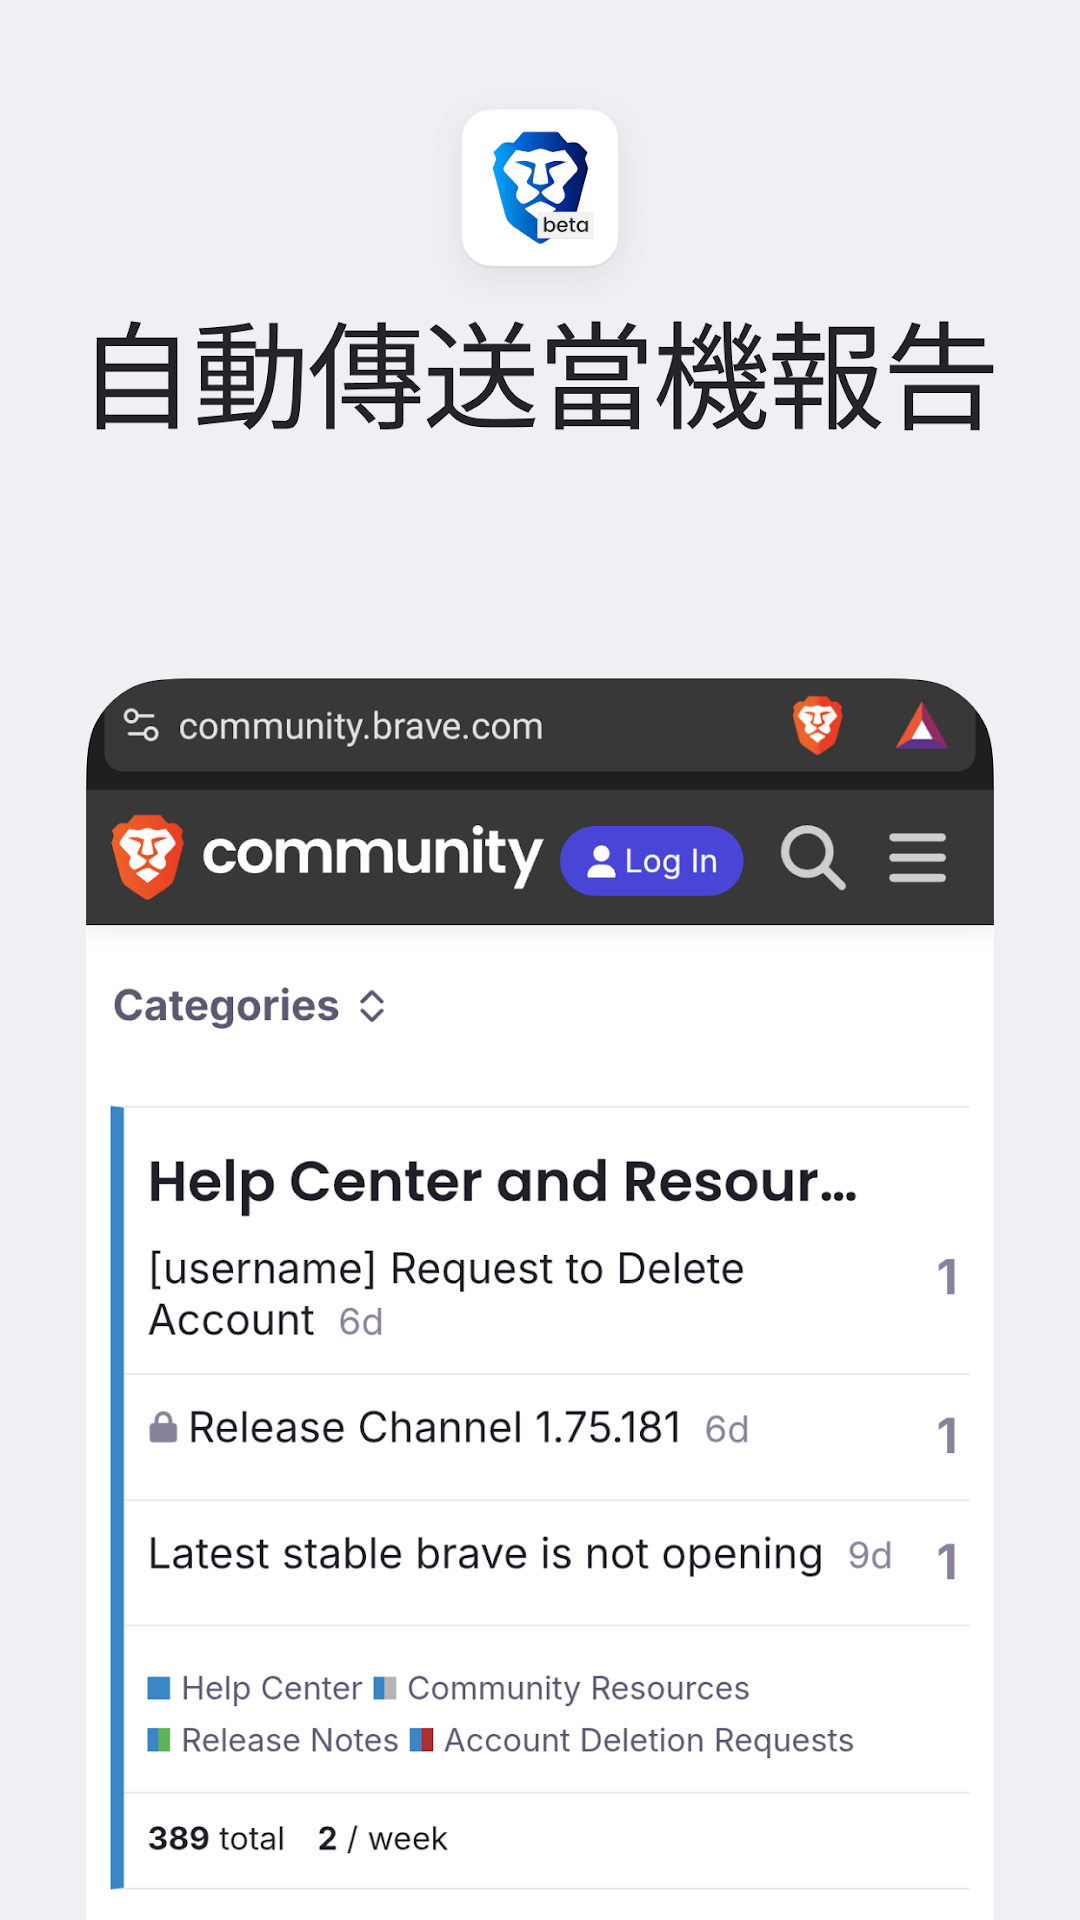The image size is (1080, 1920).
Task: Click lock icon beside Release Channel topic
Action: pos(163,1427)
